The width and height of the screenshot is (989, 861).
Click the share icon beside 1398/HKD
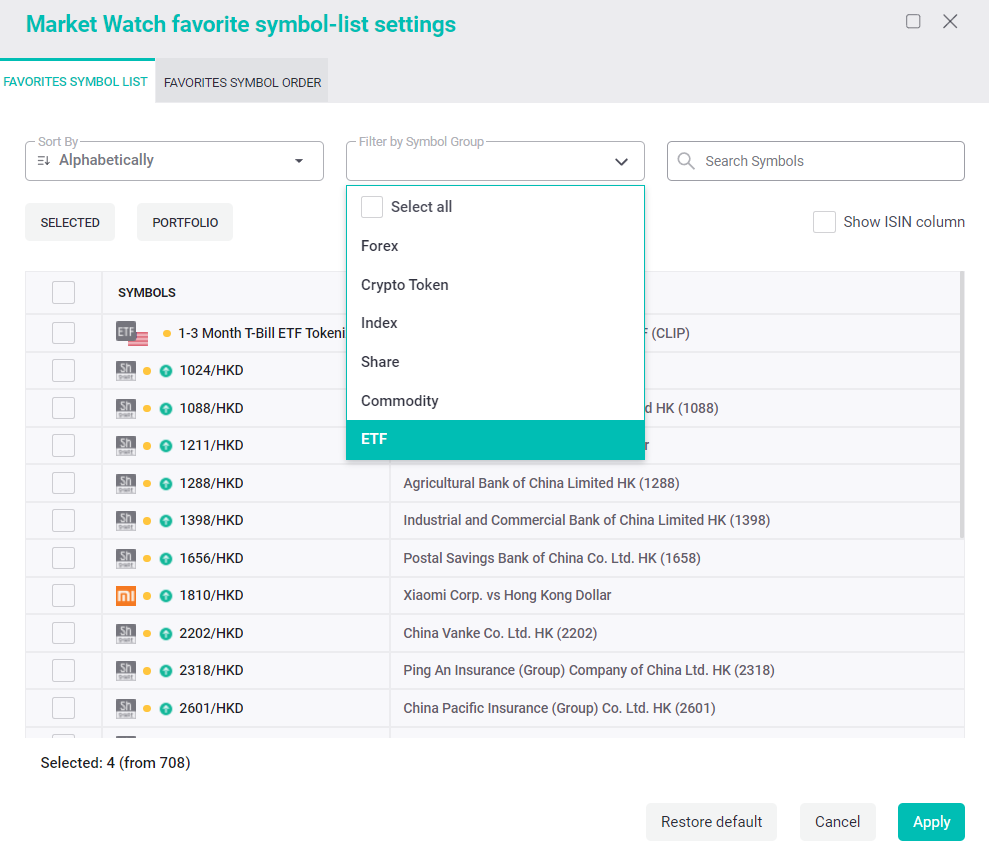pyautogui.click(x=126, y=520)
